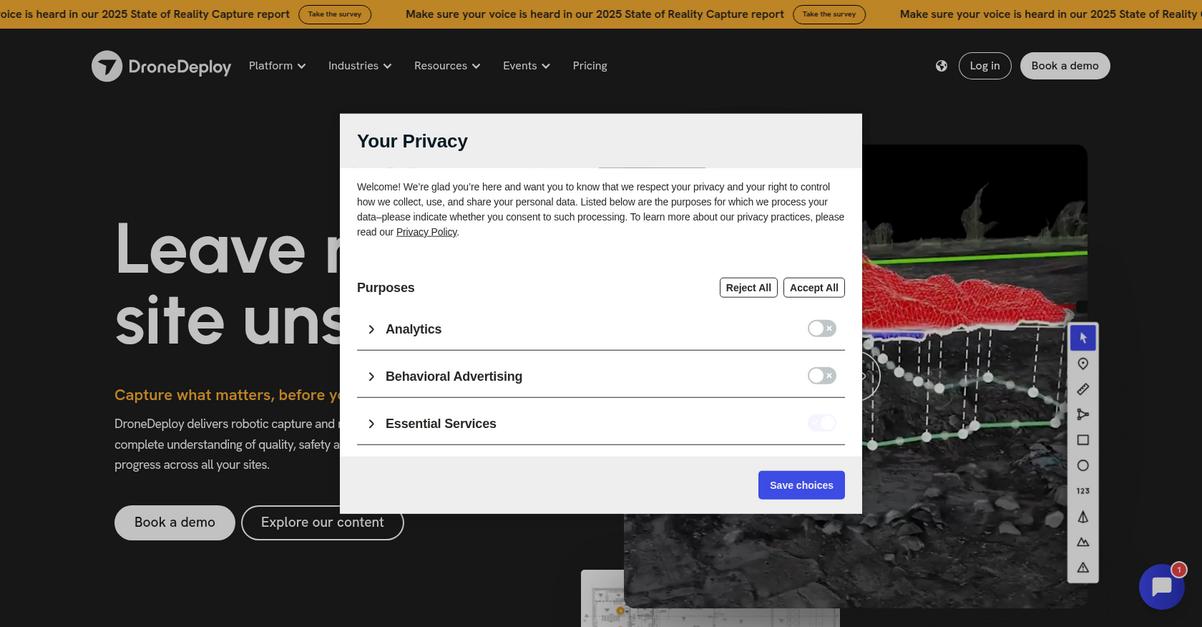Select the warning triangle issue tool
Image resolution: width=1202 pixels, height=627 pixels.
(1083, 567)
